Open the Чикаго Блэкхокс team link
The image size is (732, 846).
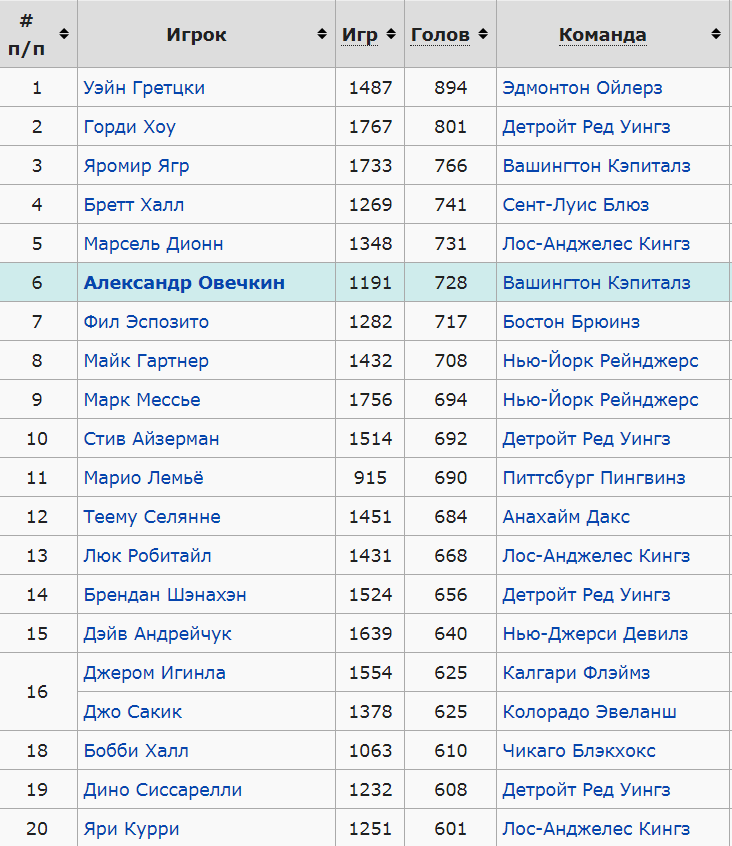579,751
